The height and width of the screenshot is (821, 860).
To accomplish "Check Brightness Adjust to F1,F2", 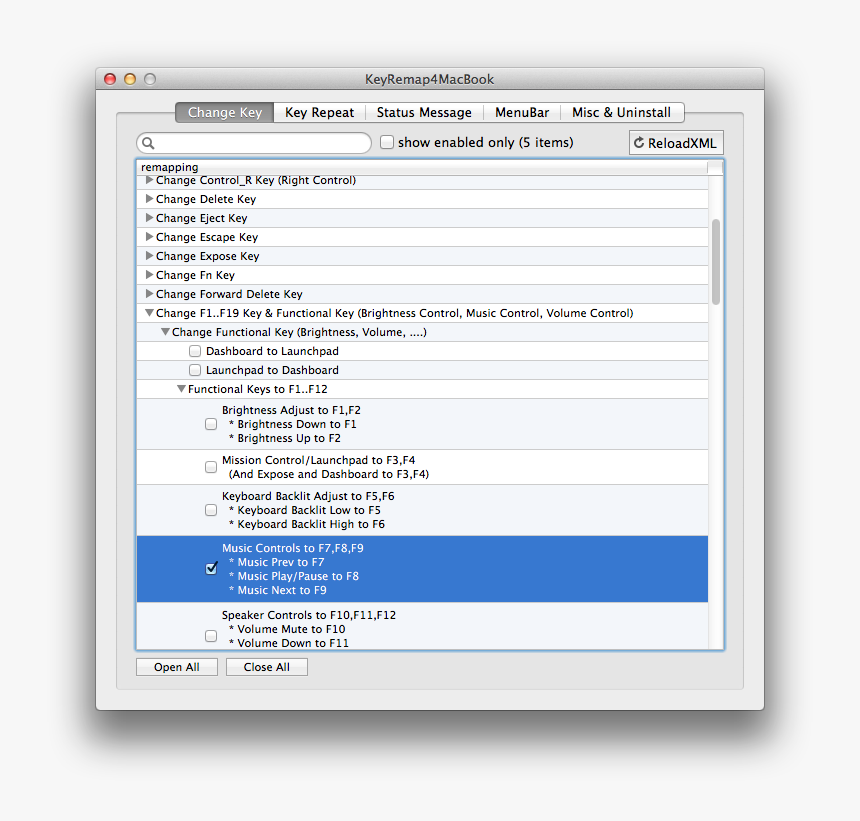I will click(211, 424).
